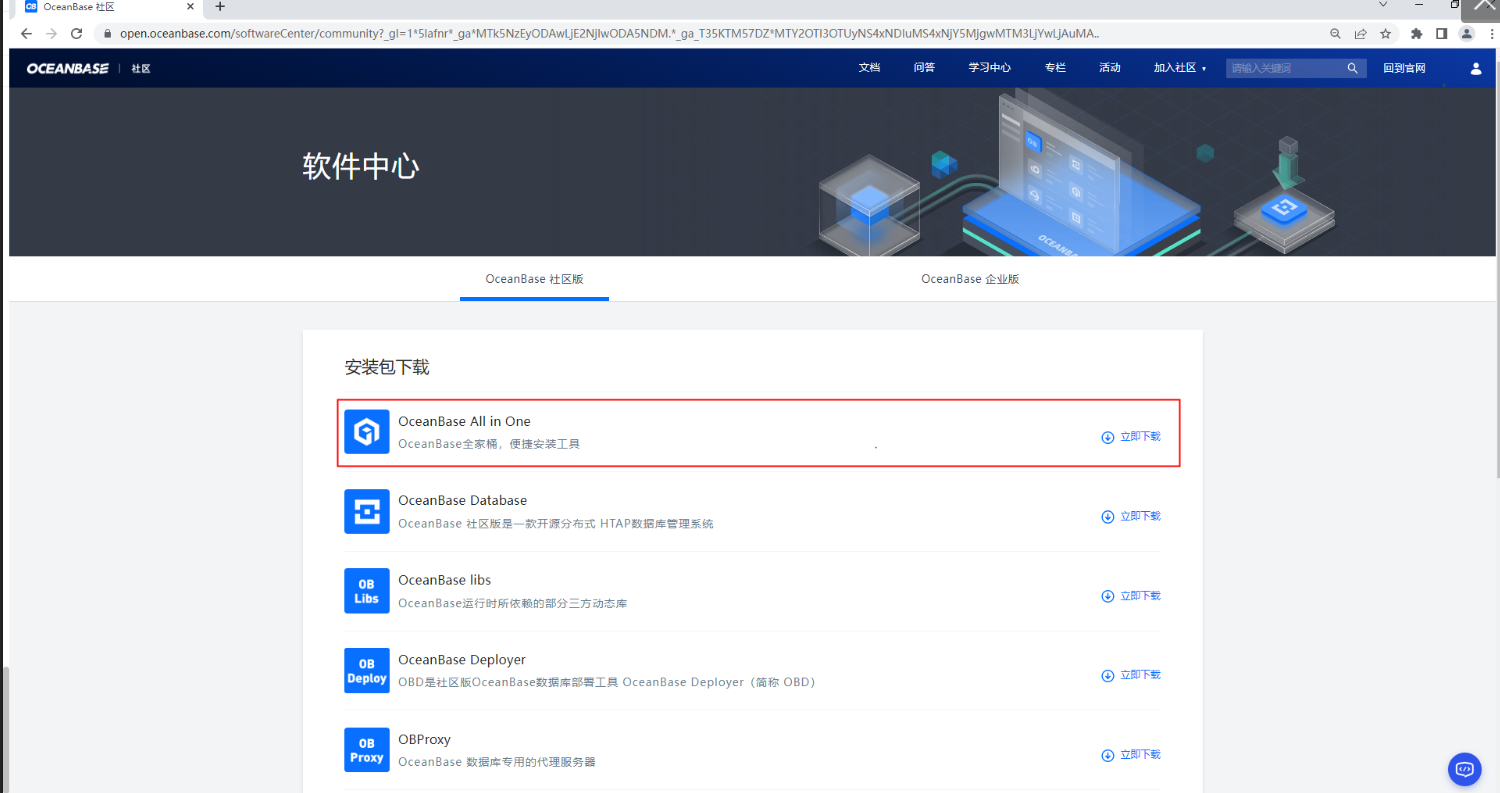This screenshot has width=1500, height=793.
Task: Click the browser reload icon
Action: [76, 32]
